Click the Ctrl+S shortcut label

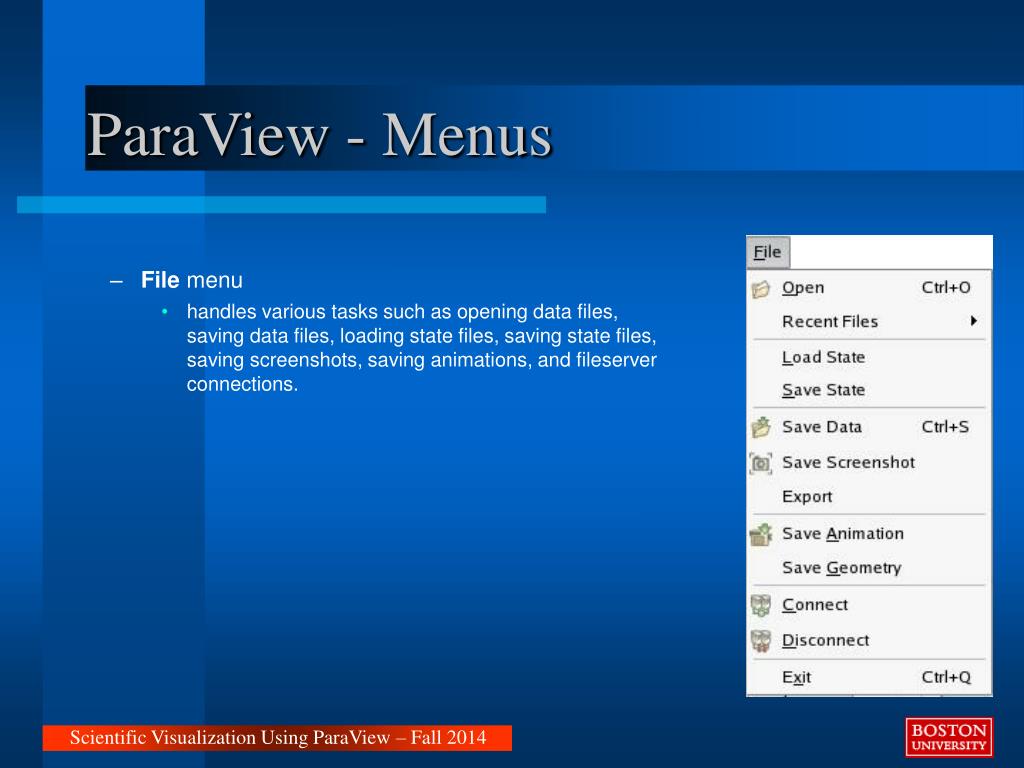[x=945, y=427]
